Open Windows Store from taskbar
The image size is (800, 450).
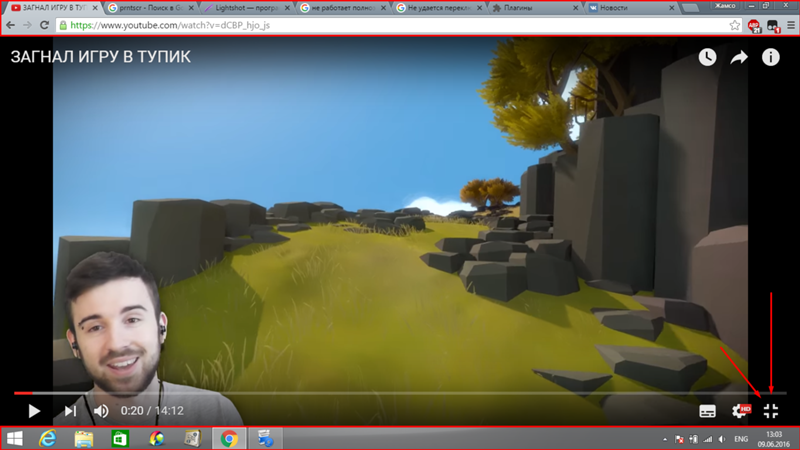(120, 438)
